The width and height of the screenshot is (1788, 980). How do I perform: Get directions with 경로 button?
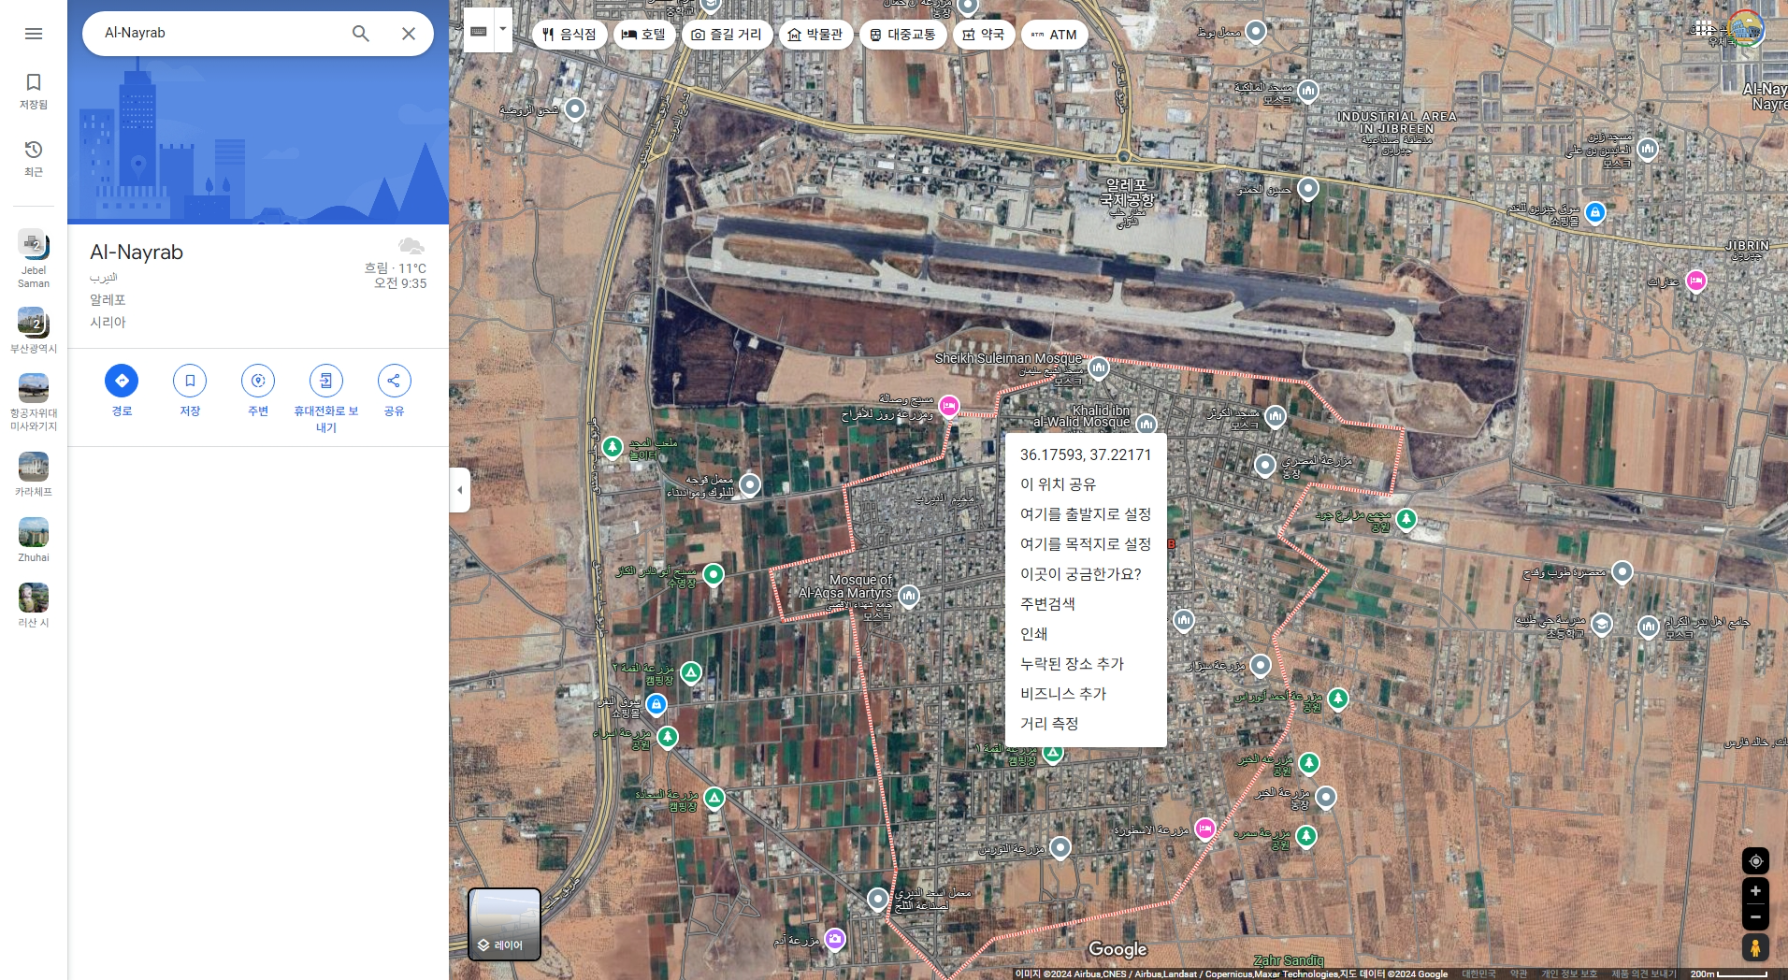(122, 390)
